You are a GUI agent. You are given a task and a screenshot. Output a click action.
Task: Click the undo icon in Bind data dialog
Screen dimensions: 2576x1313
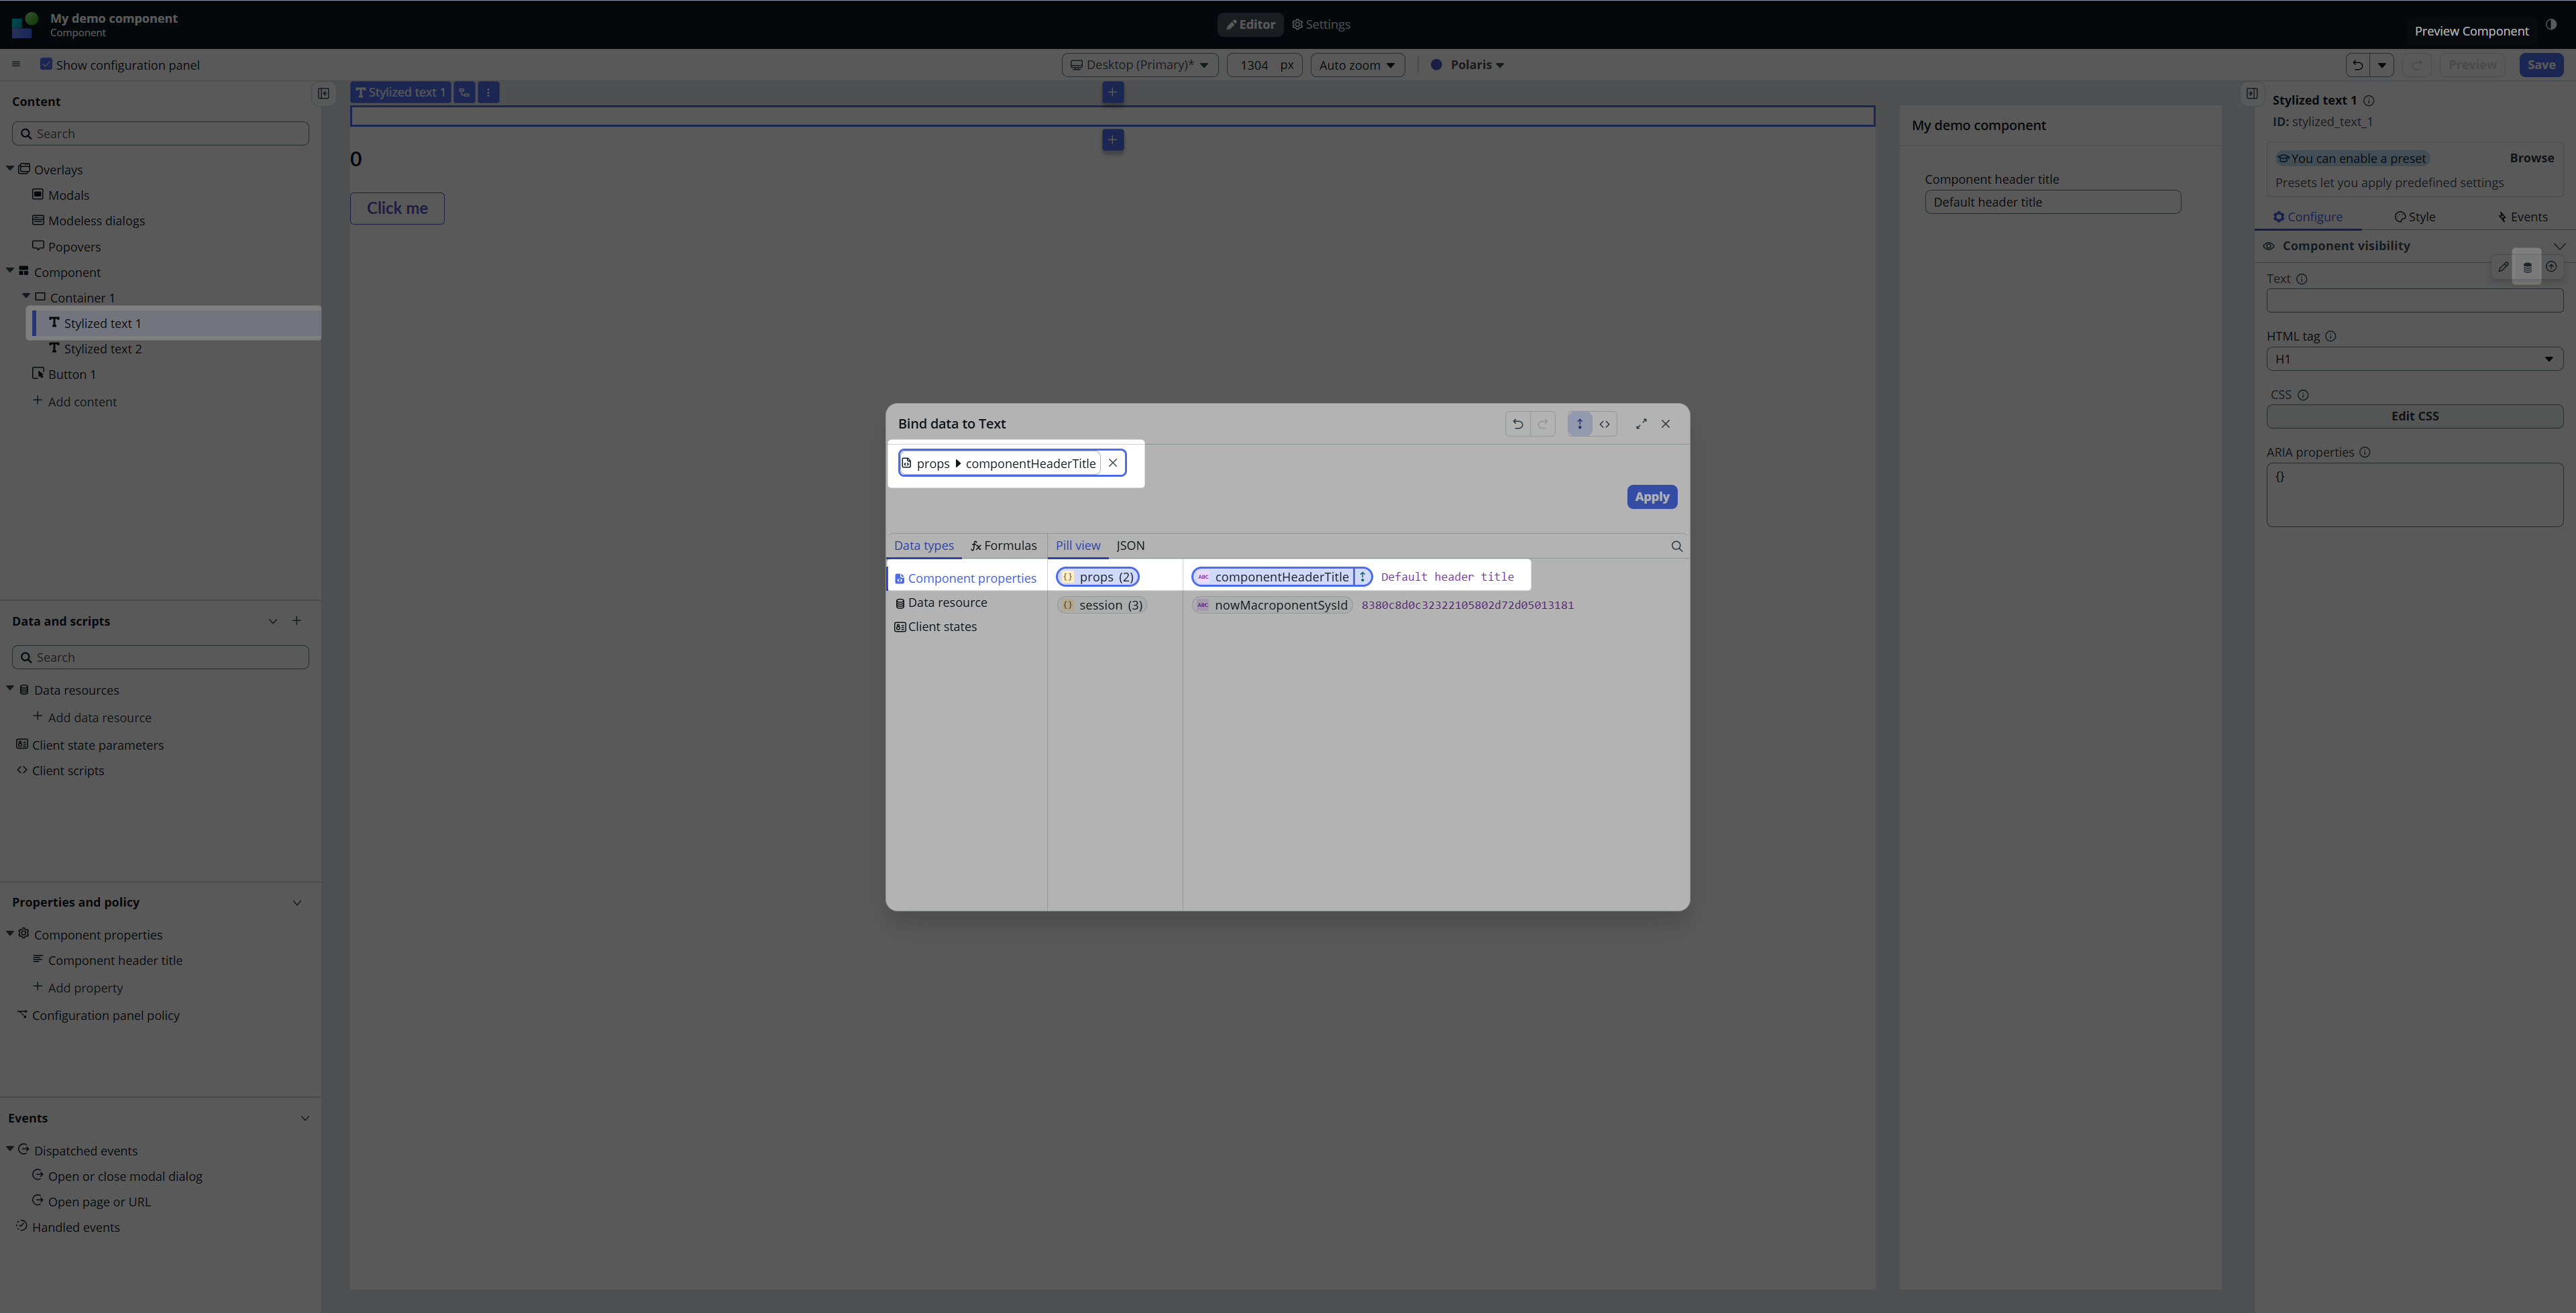point(1517,424)
